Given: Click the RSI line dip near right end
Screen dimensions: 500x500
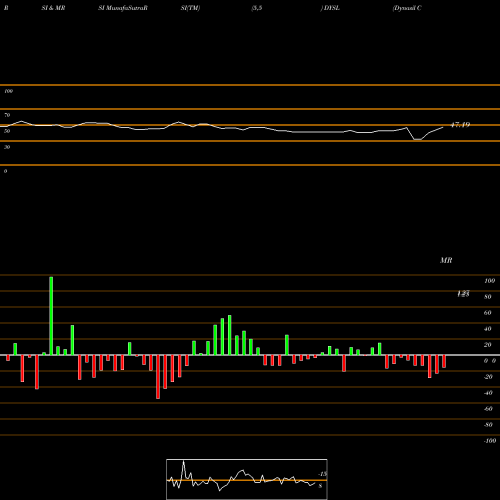Looking at the screenshot, I should 417,139.
